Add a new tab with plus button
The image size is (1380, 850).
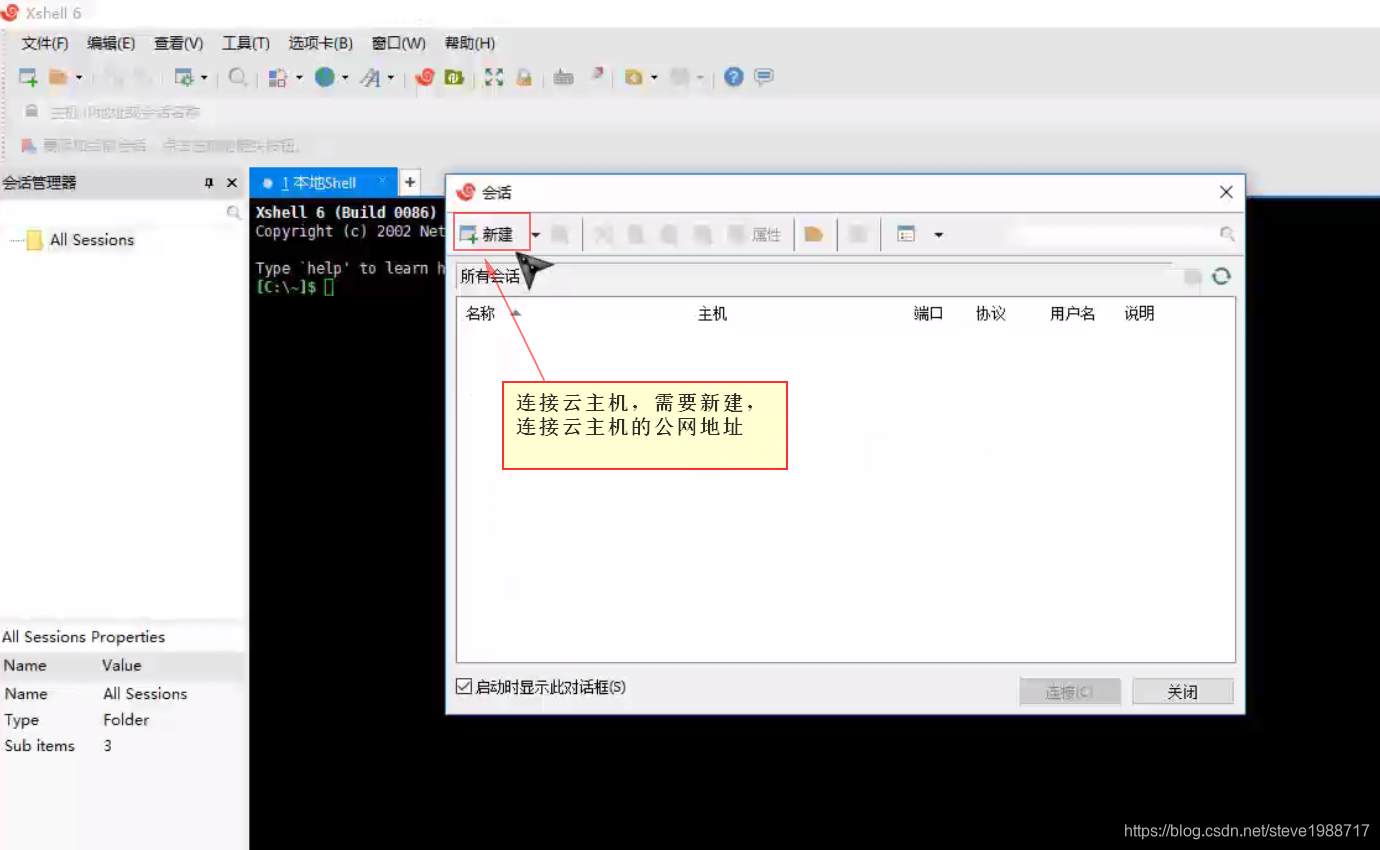(410, 182)
